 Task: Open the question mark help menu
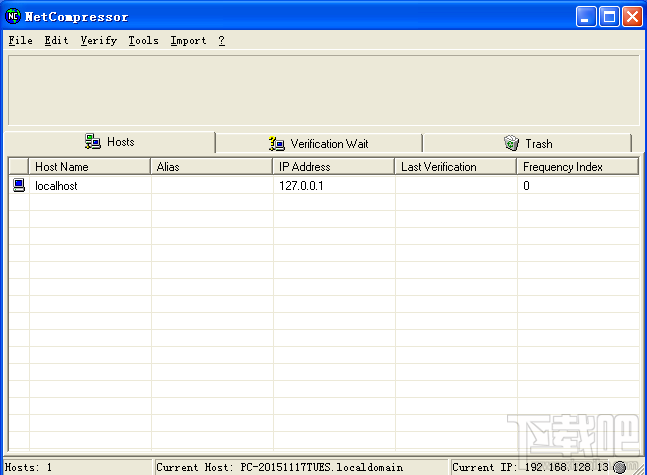click(222, 40)
